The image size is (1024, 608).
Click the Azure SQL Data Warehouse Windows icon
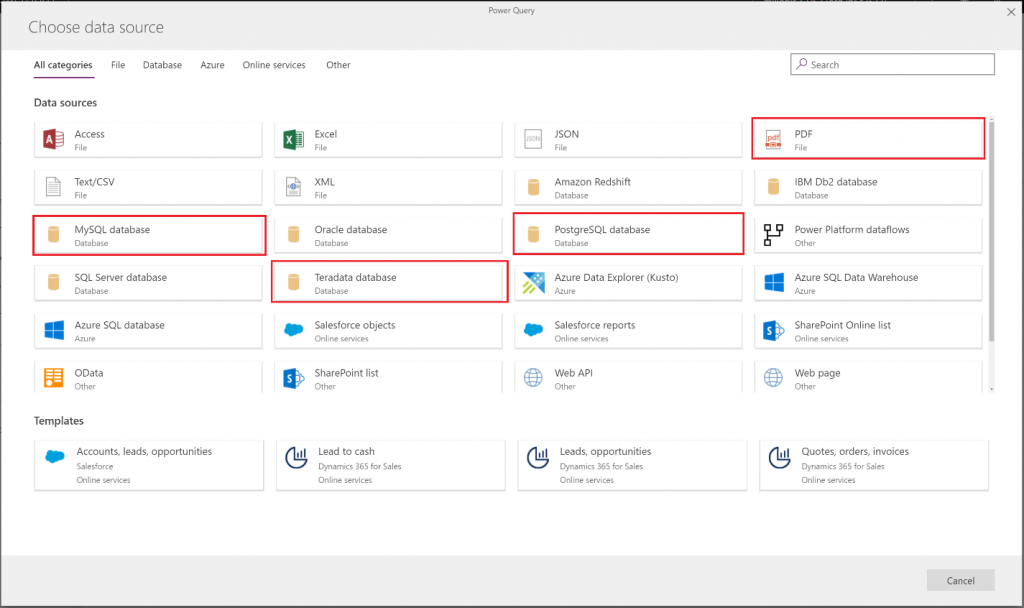click(774, 283)
